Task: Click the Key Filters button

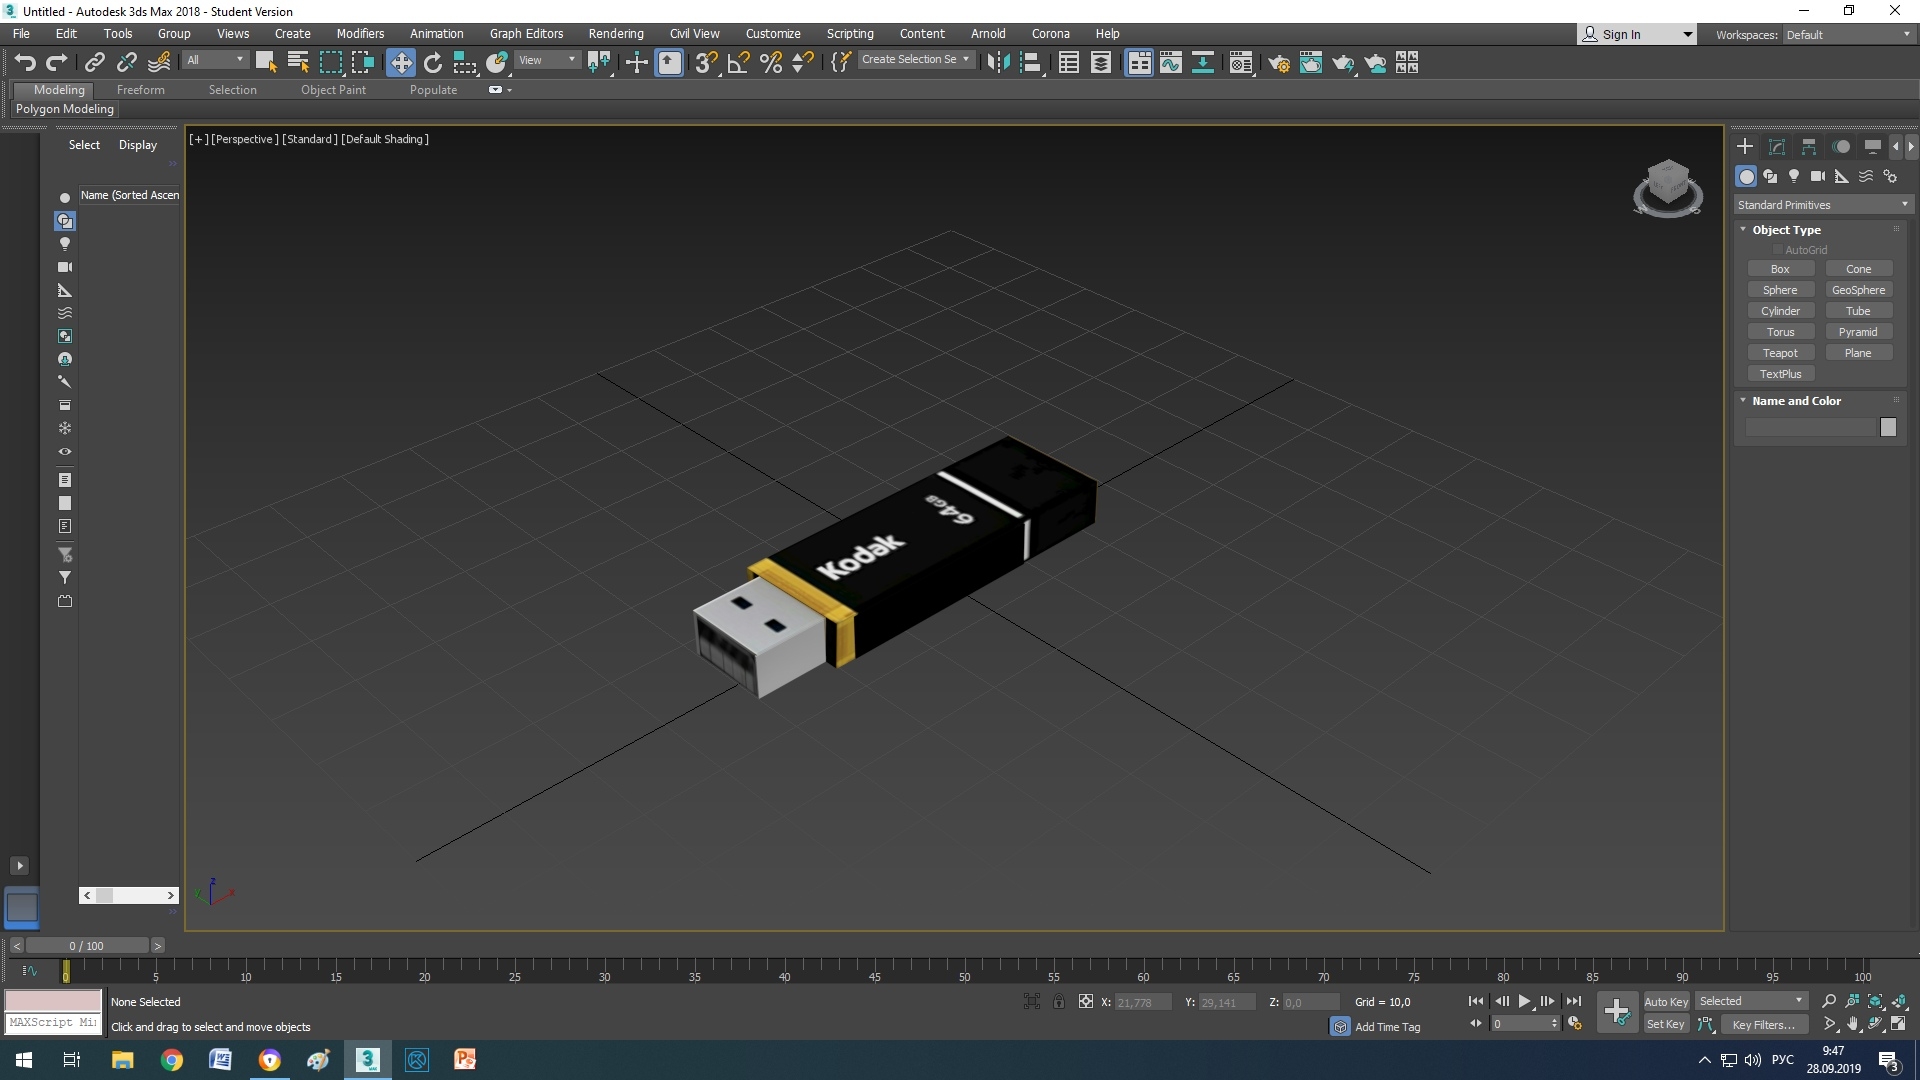Action: point(1763,1024)
